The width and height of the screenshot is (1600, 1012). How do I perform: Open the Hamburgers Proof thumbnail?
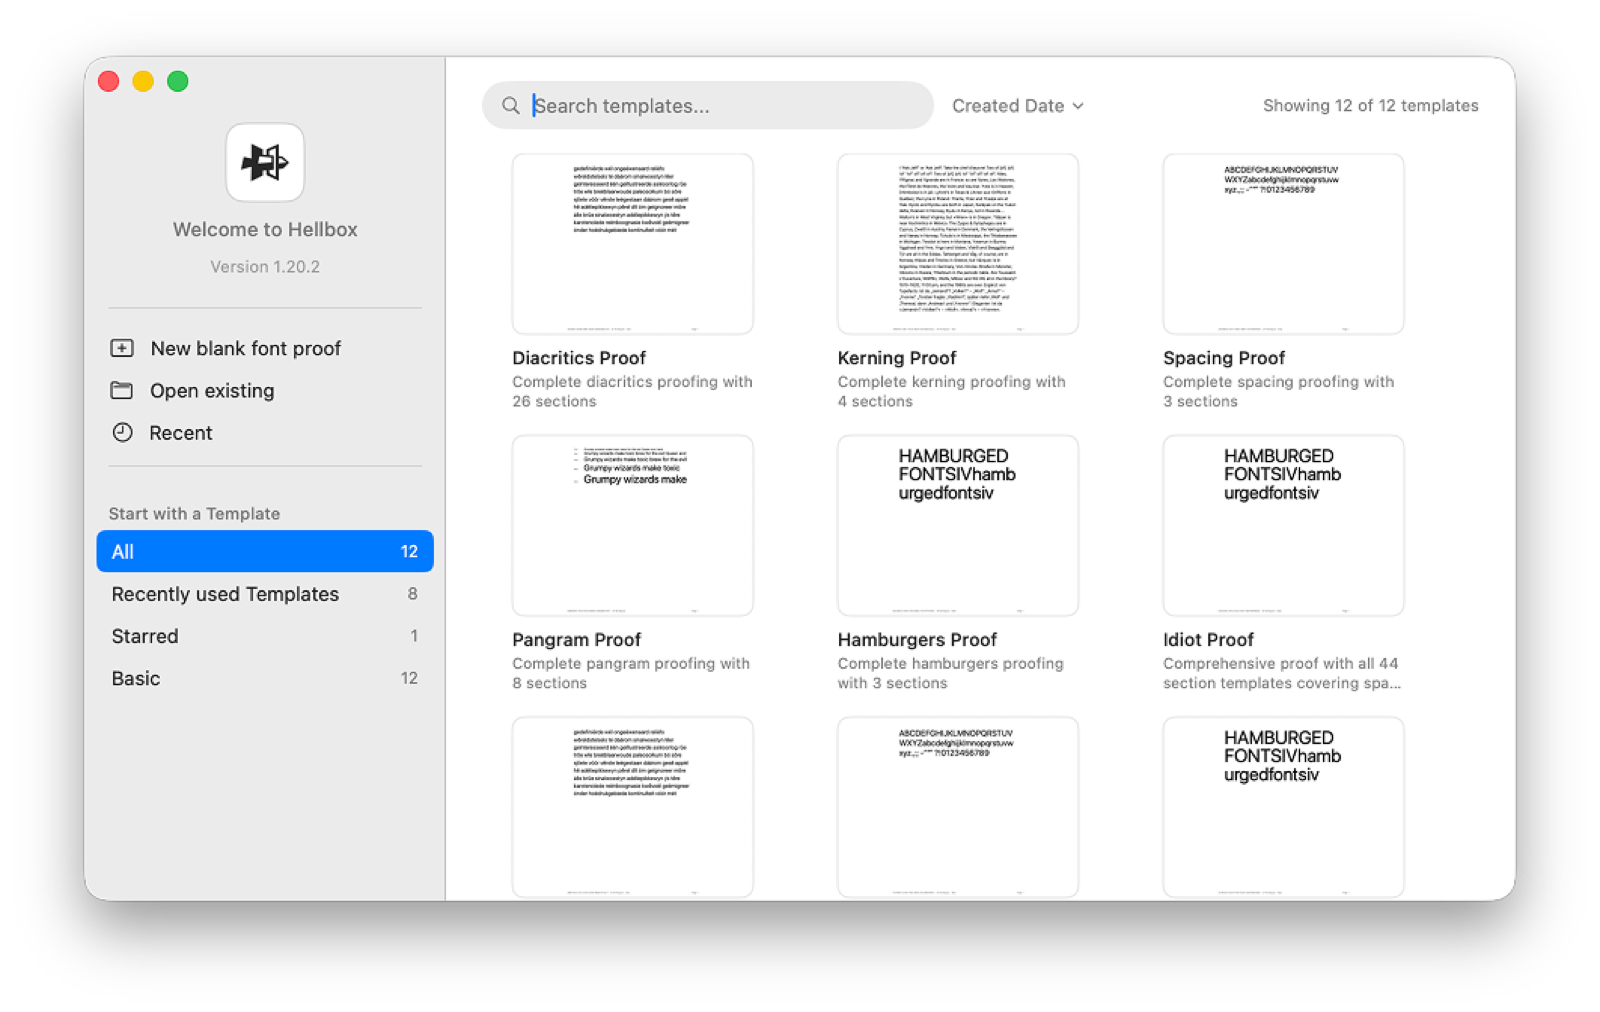point(958,526)
